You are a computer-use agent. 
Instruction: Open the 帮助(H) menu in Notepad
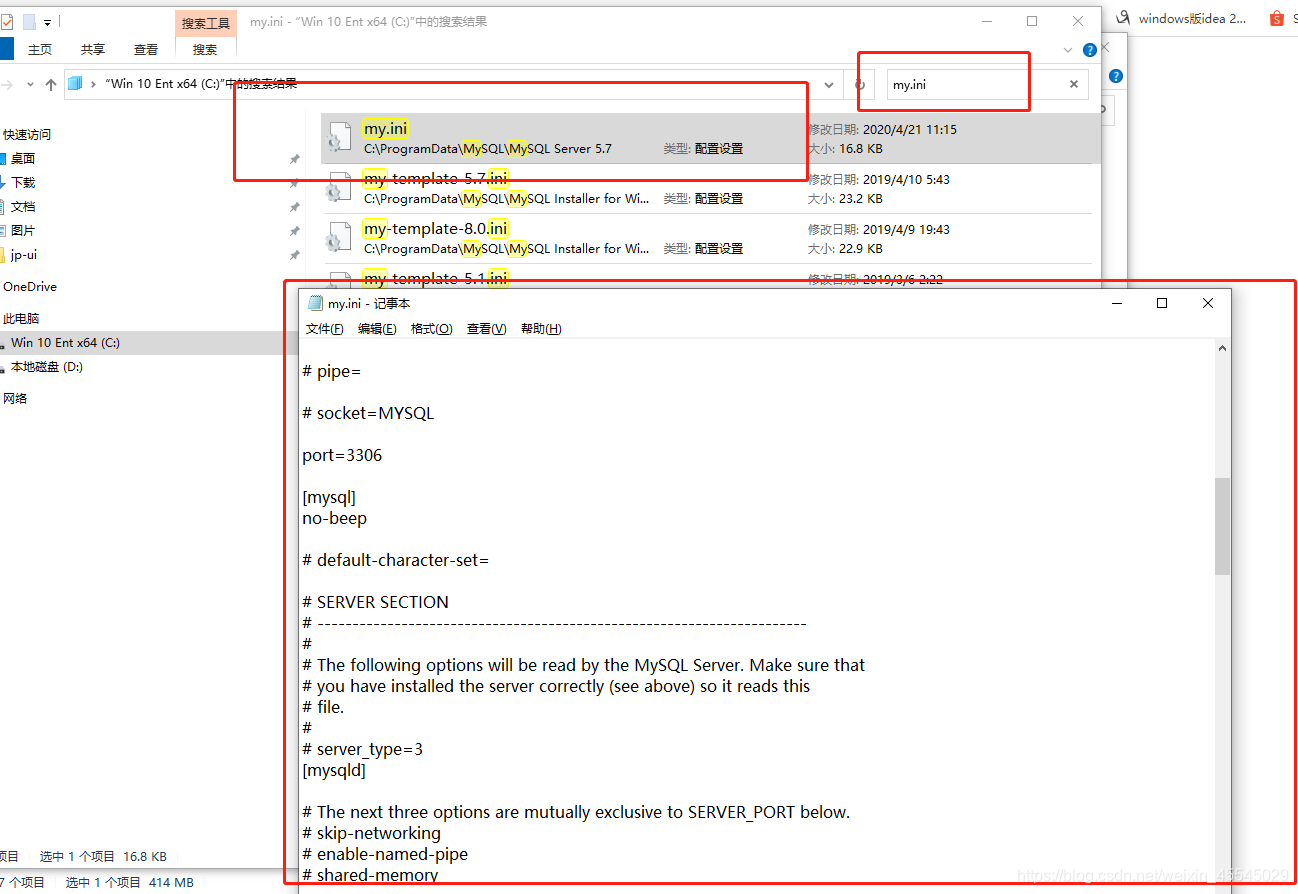click(541, 328)
